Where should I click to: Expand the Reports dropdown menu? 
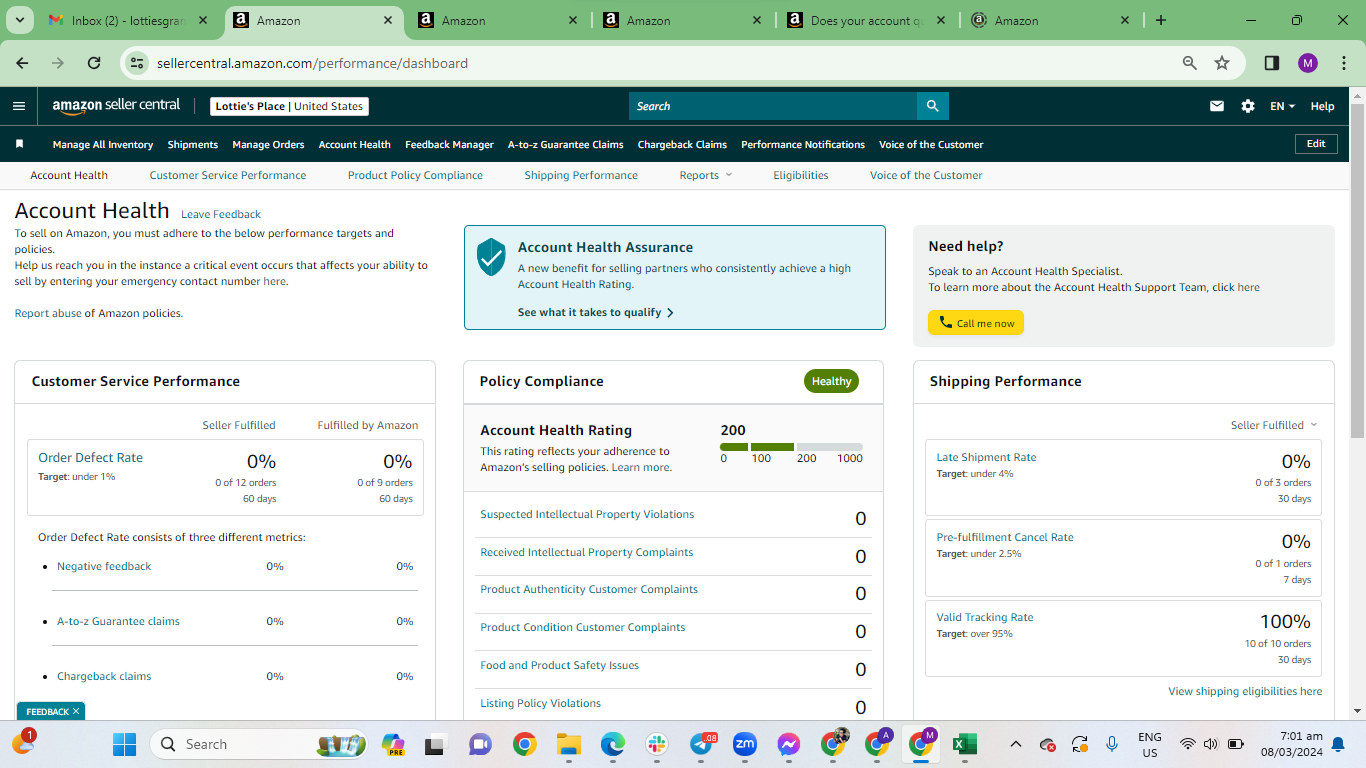point(706,175)
